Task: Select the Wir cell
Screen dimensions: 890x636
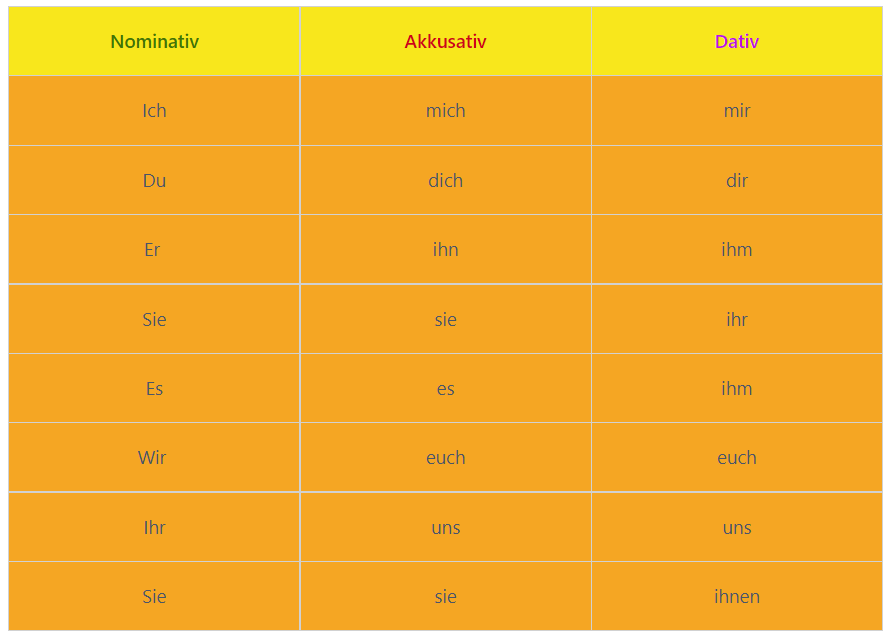Action: [154, 458]
